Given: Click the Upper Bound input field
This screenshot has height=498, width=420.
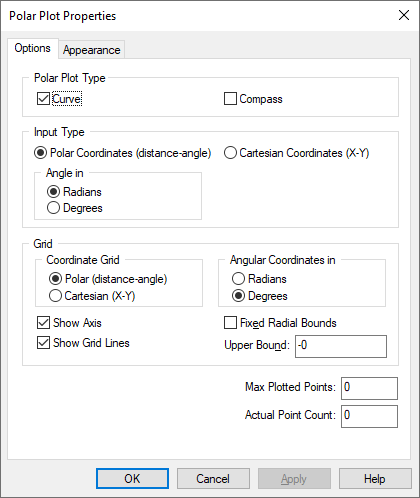Looking at the screenshot, I should [x=341, y=347].
